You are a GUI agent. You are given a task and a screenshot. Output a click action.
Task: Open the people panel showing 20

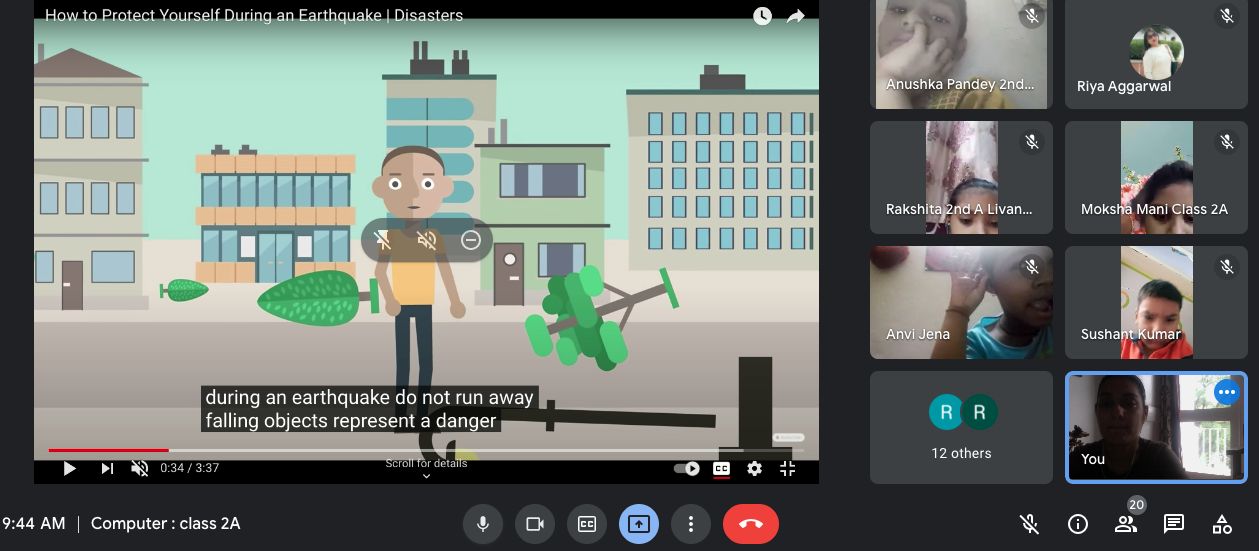[x=1126, y=524]
